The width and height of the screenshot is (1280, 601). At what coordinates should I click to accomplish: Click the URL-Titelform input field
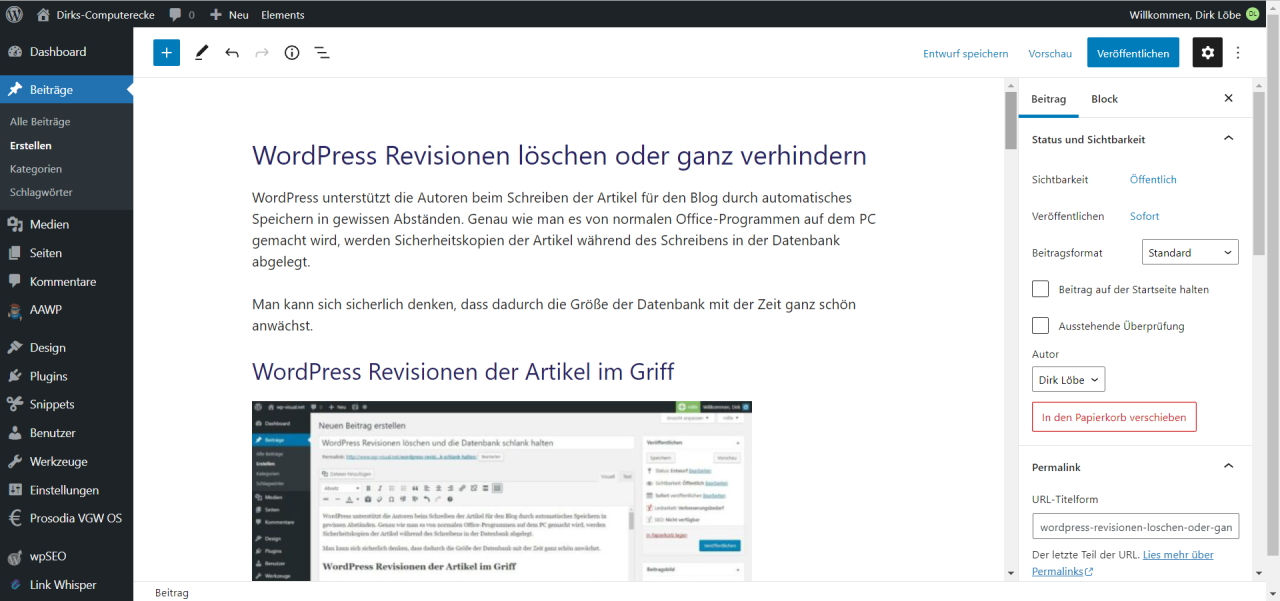(x=1135, y=527)
